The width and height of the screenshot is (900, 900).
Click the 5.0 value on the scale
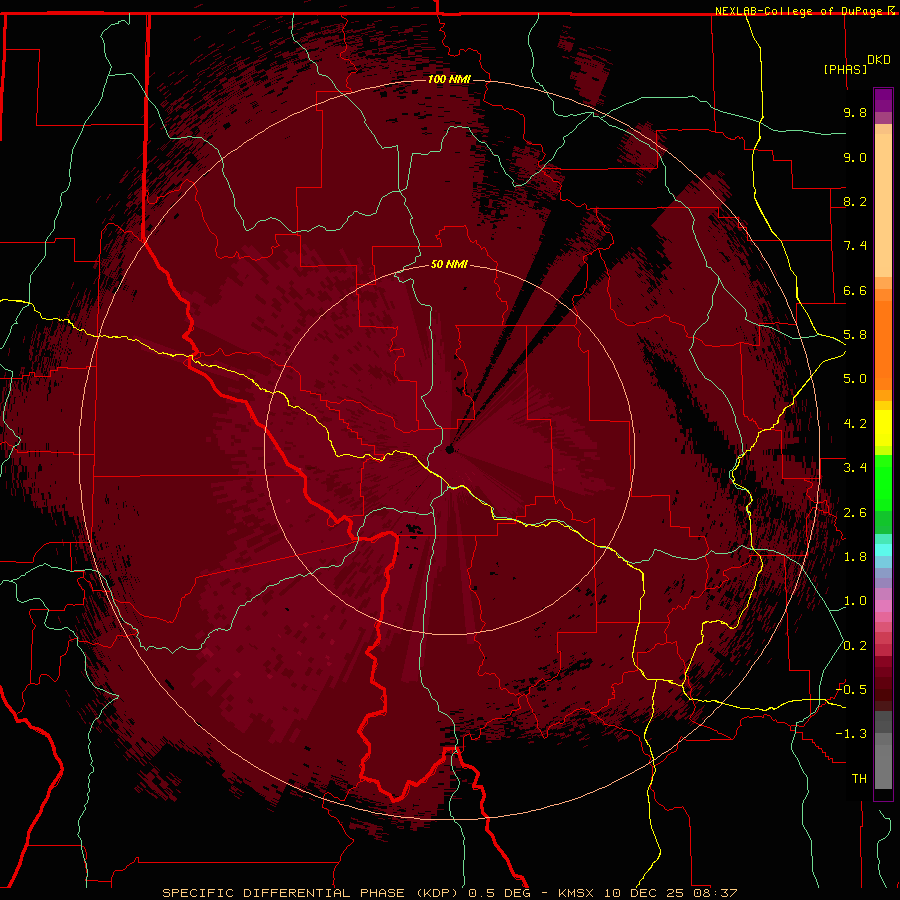point(855,379)
